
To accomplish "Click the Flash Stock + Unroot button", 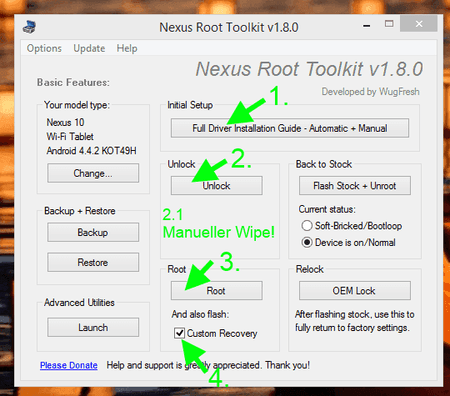I will [355, 186].
